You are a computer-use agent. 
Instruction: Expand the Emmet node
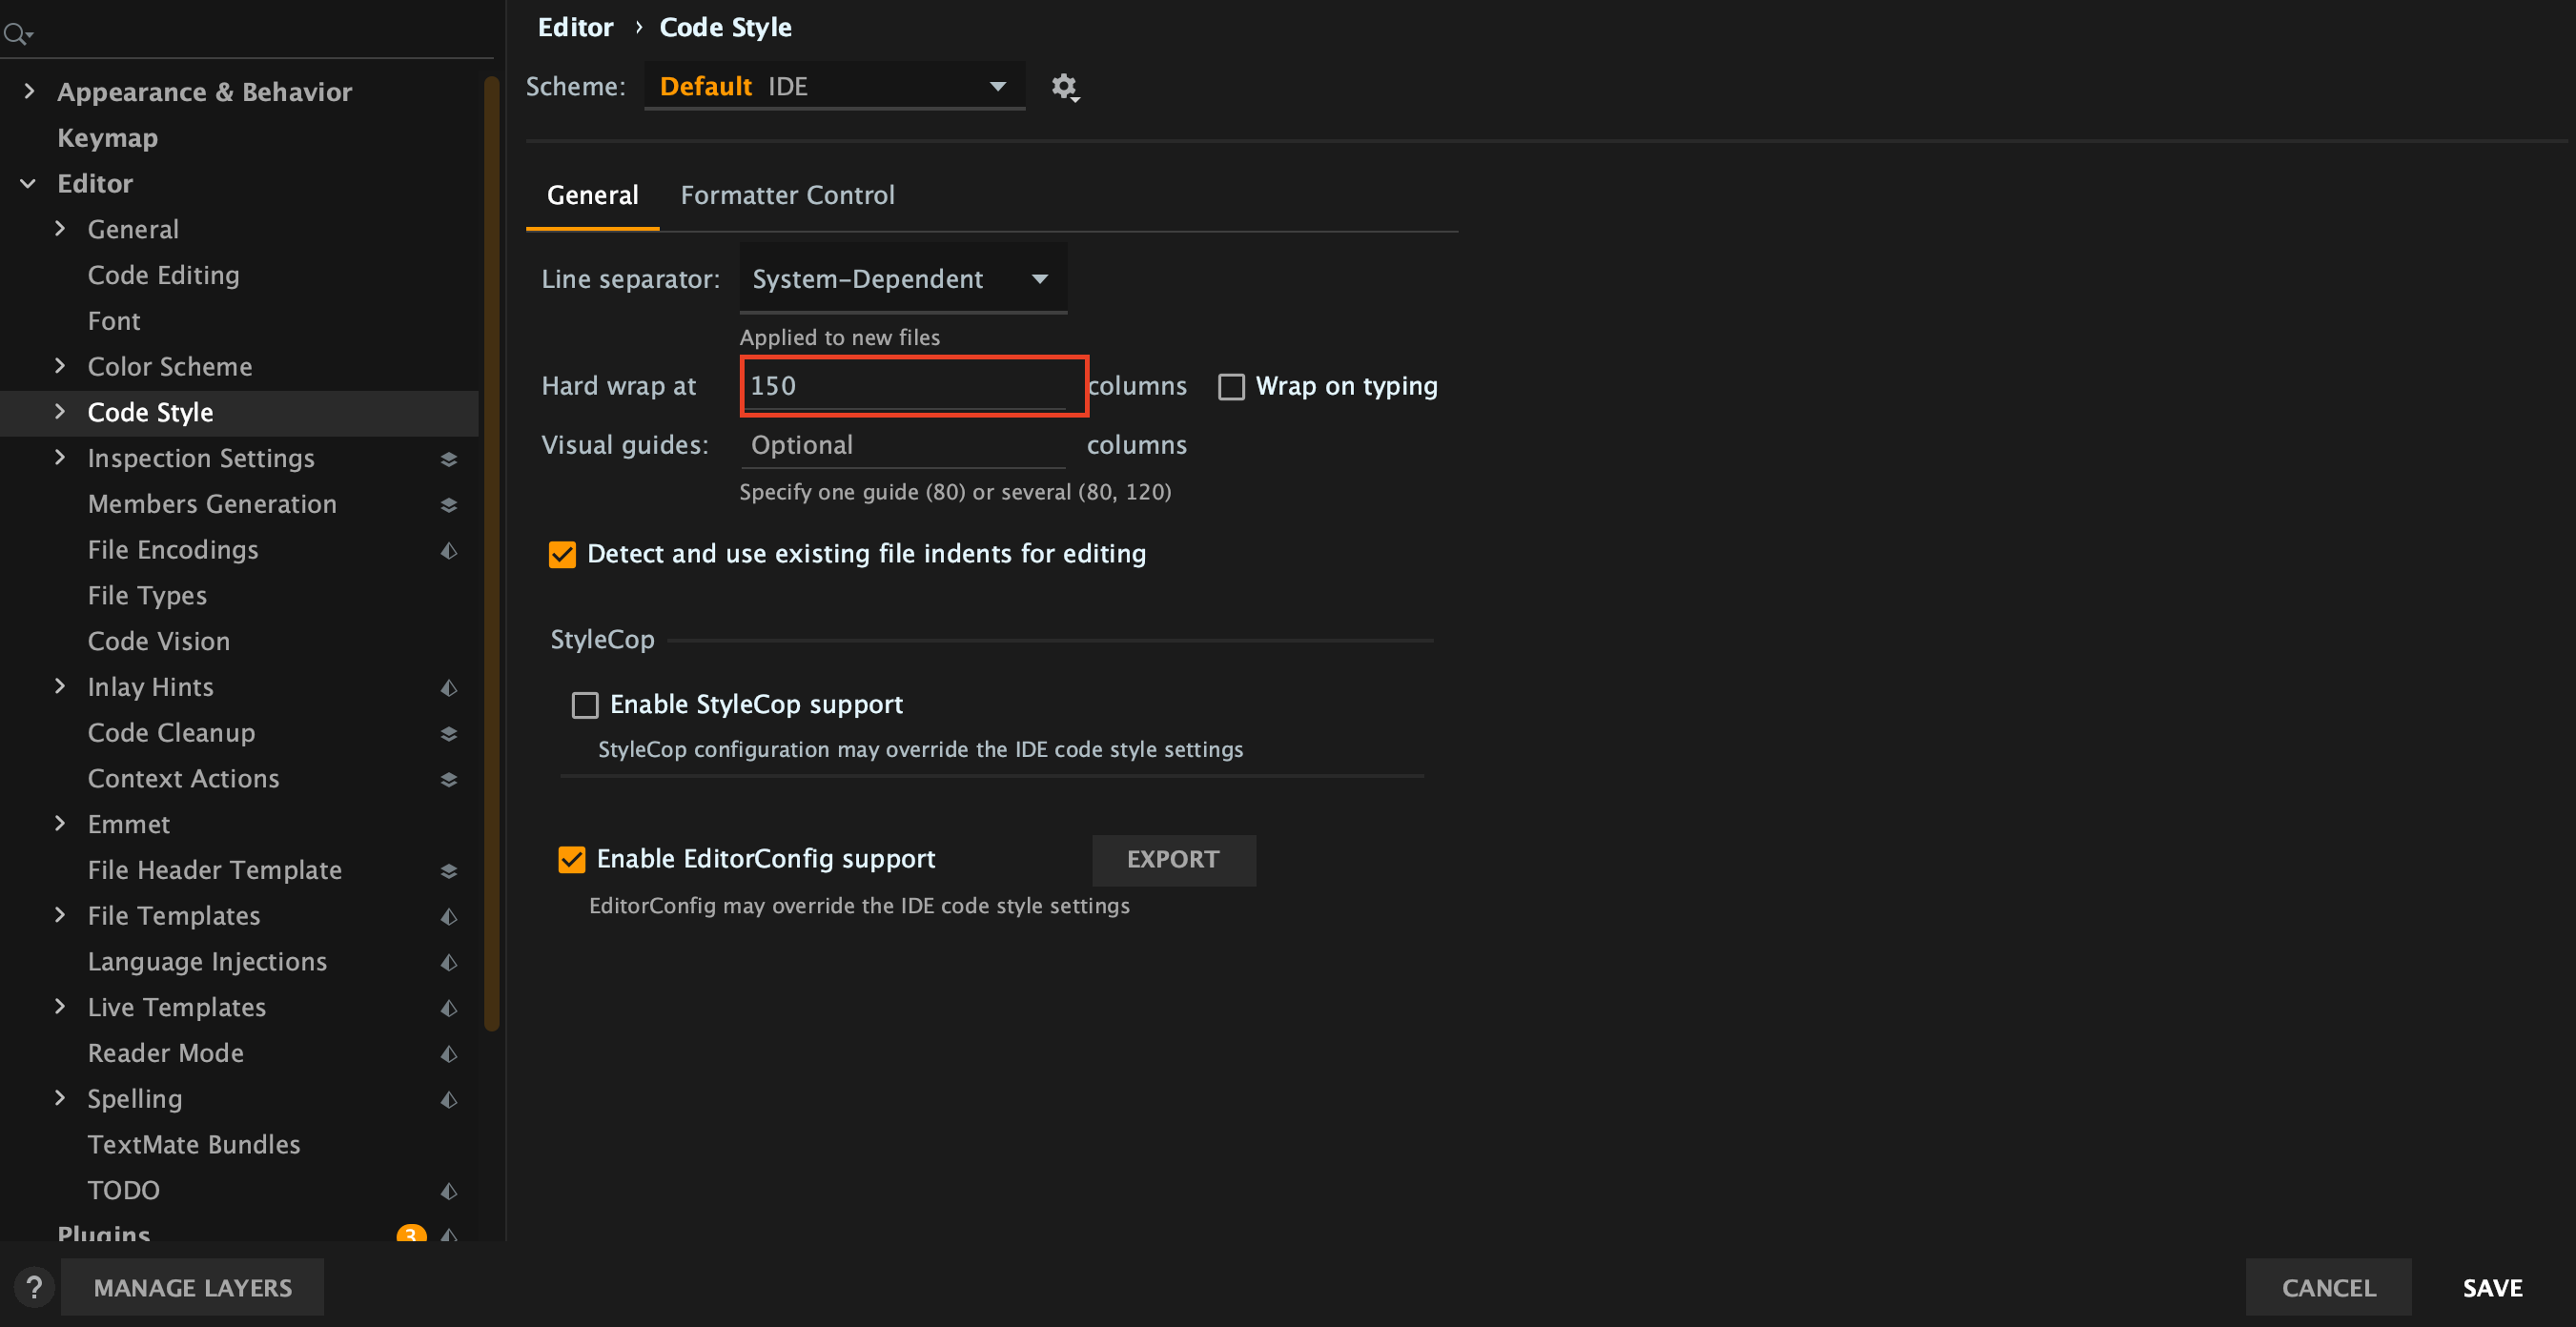pos(60,823)
